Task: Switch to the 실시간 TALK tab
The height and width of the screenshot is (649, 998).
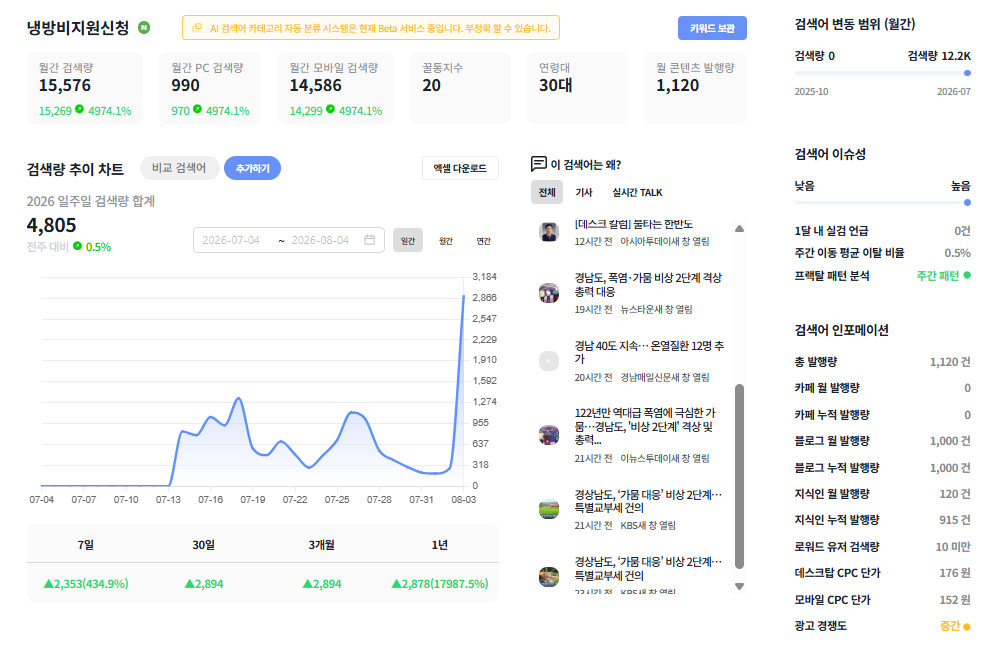Action: point(637,192)
